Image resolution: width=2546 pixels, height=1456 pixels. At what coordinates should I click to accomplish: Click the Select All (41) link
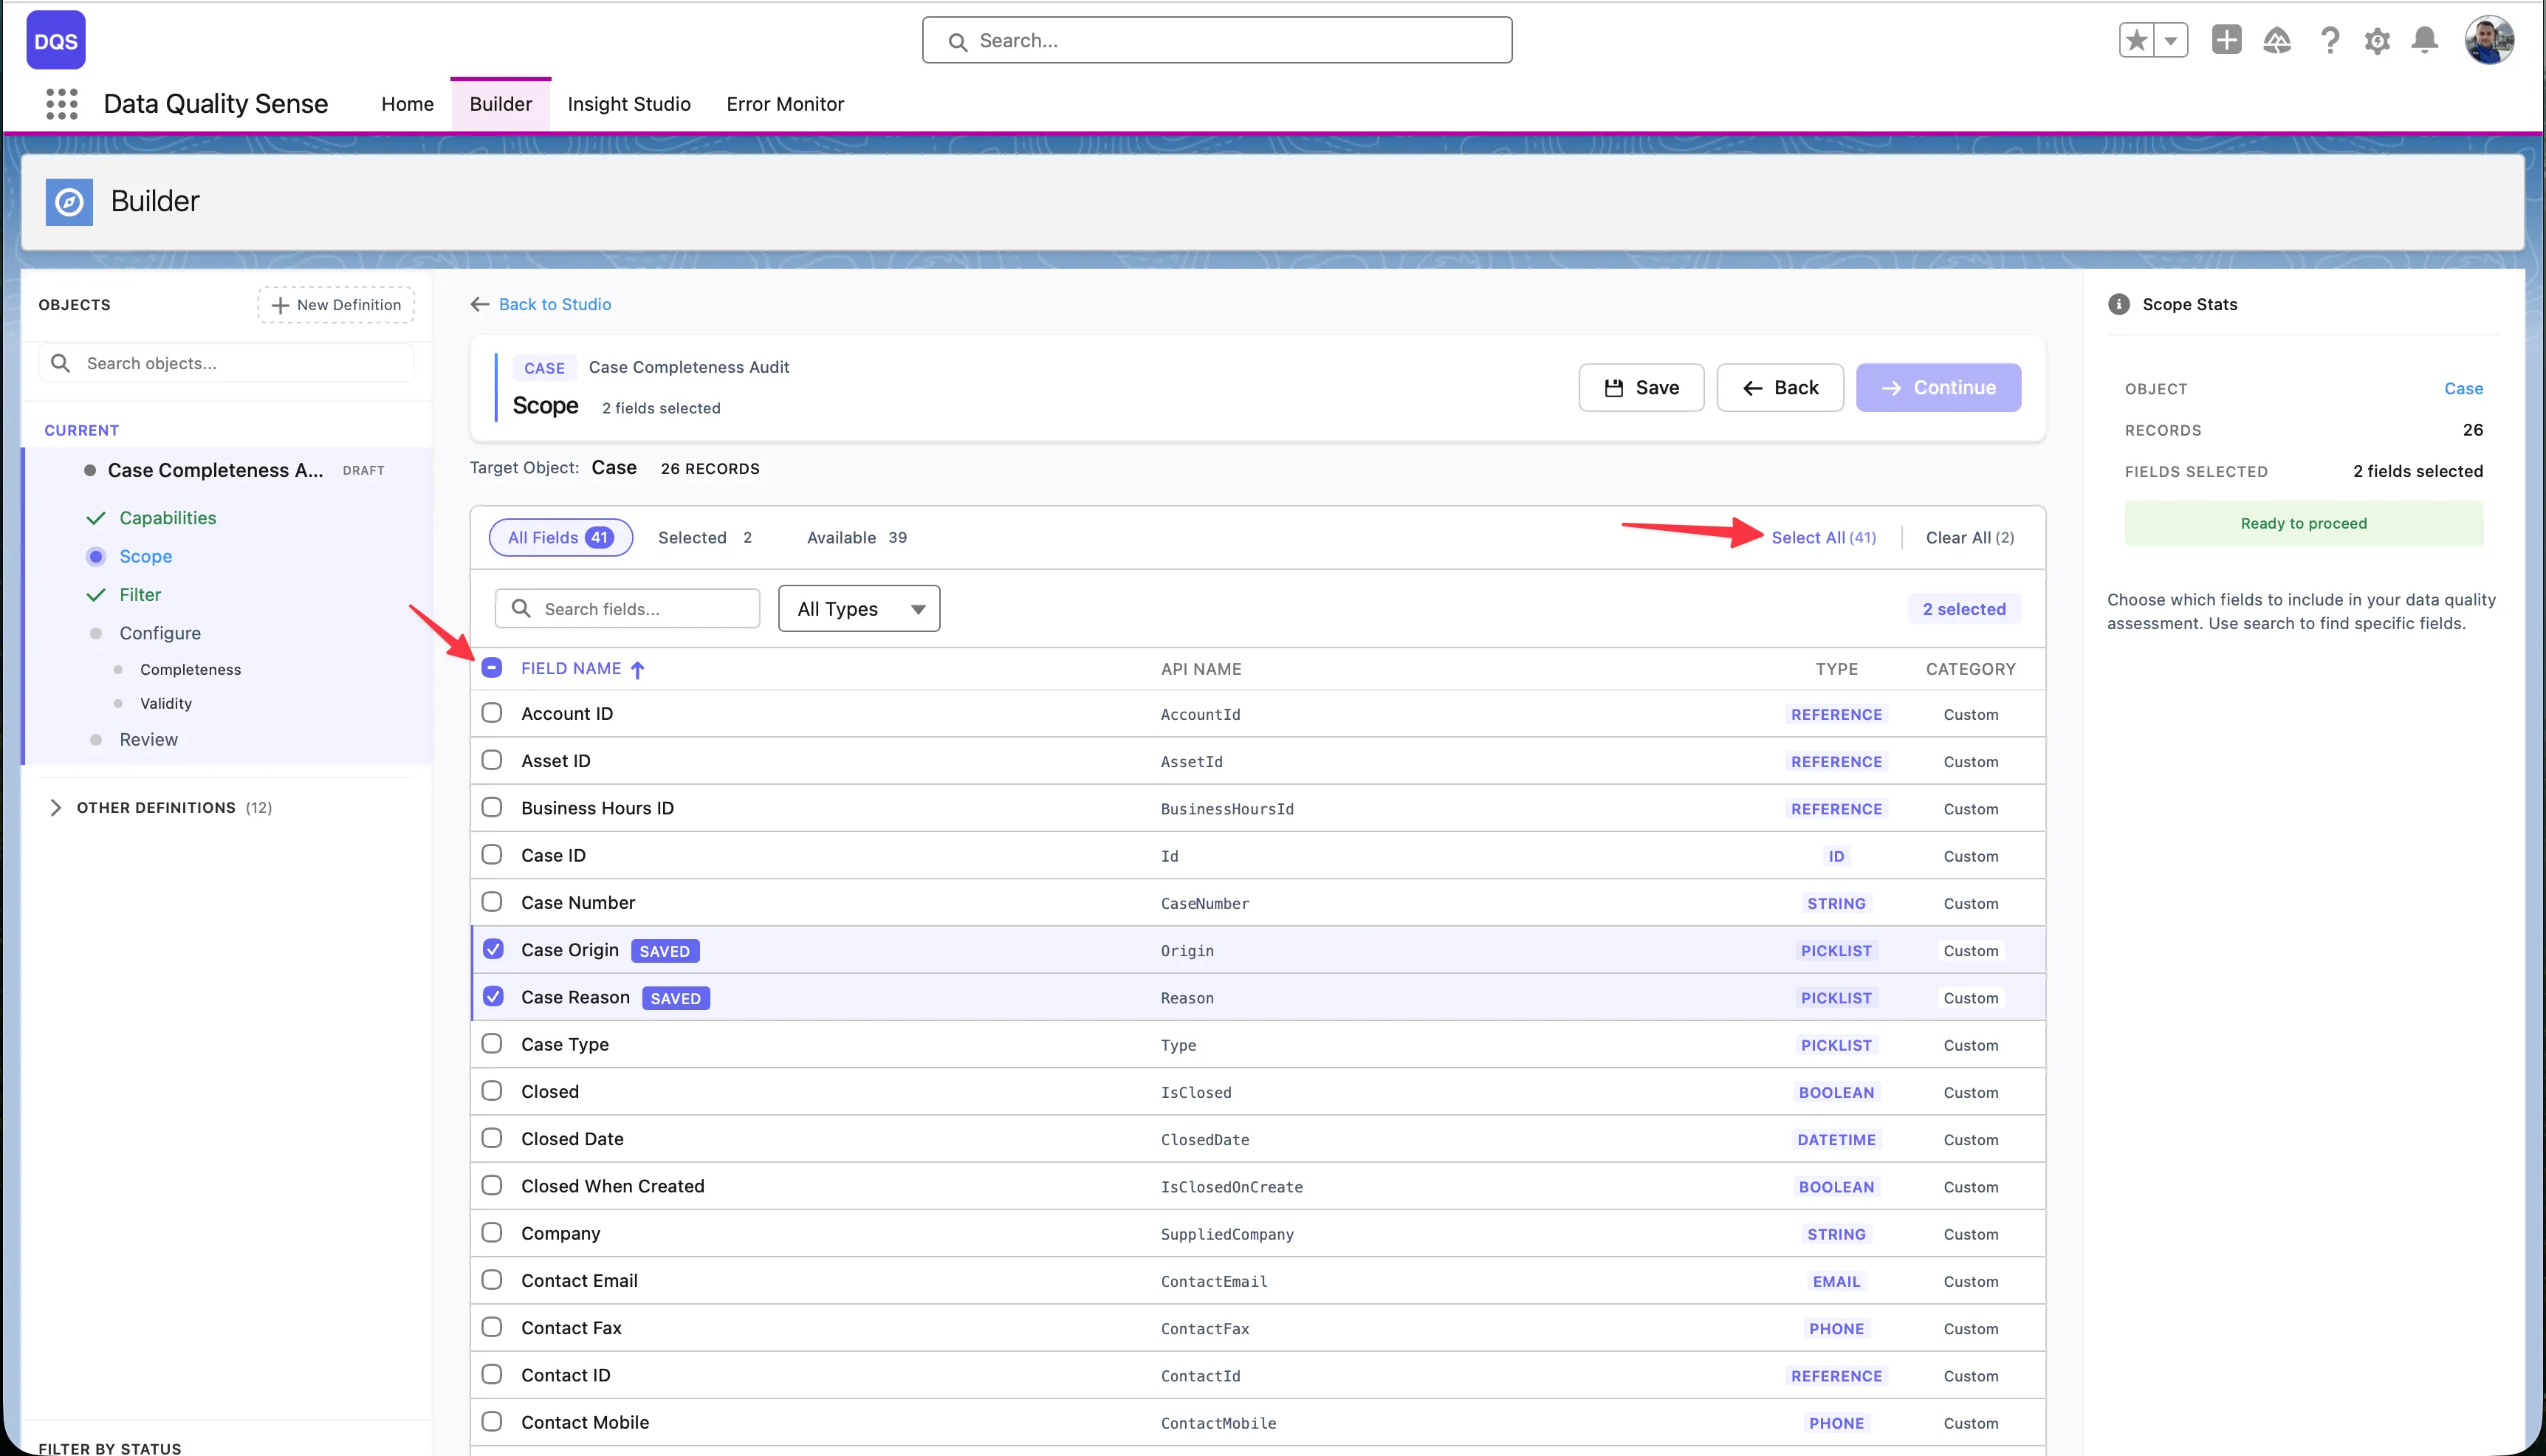[x=1824, y=537]
